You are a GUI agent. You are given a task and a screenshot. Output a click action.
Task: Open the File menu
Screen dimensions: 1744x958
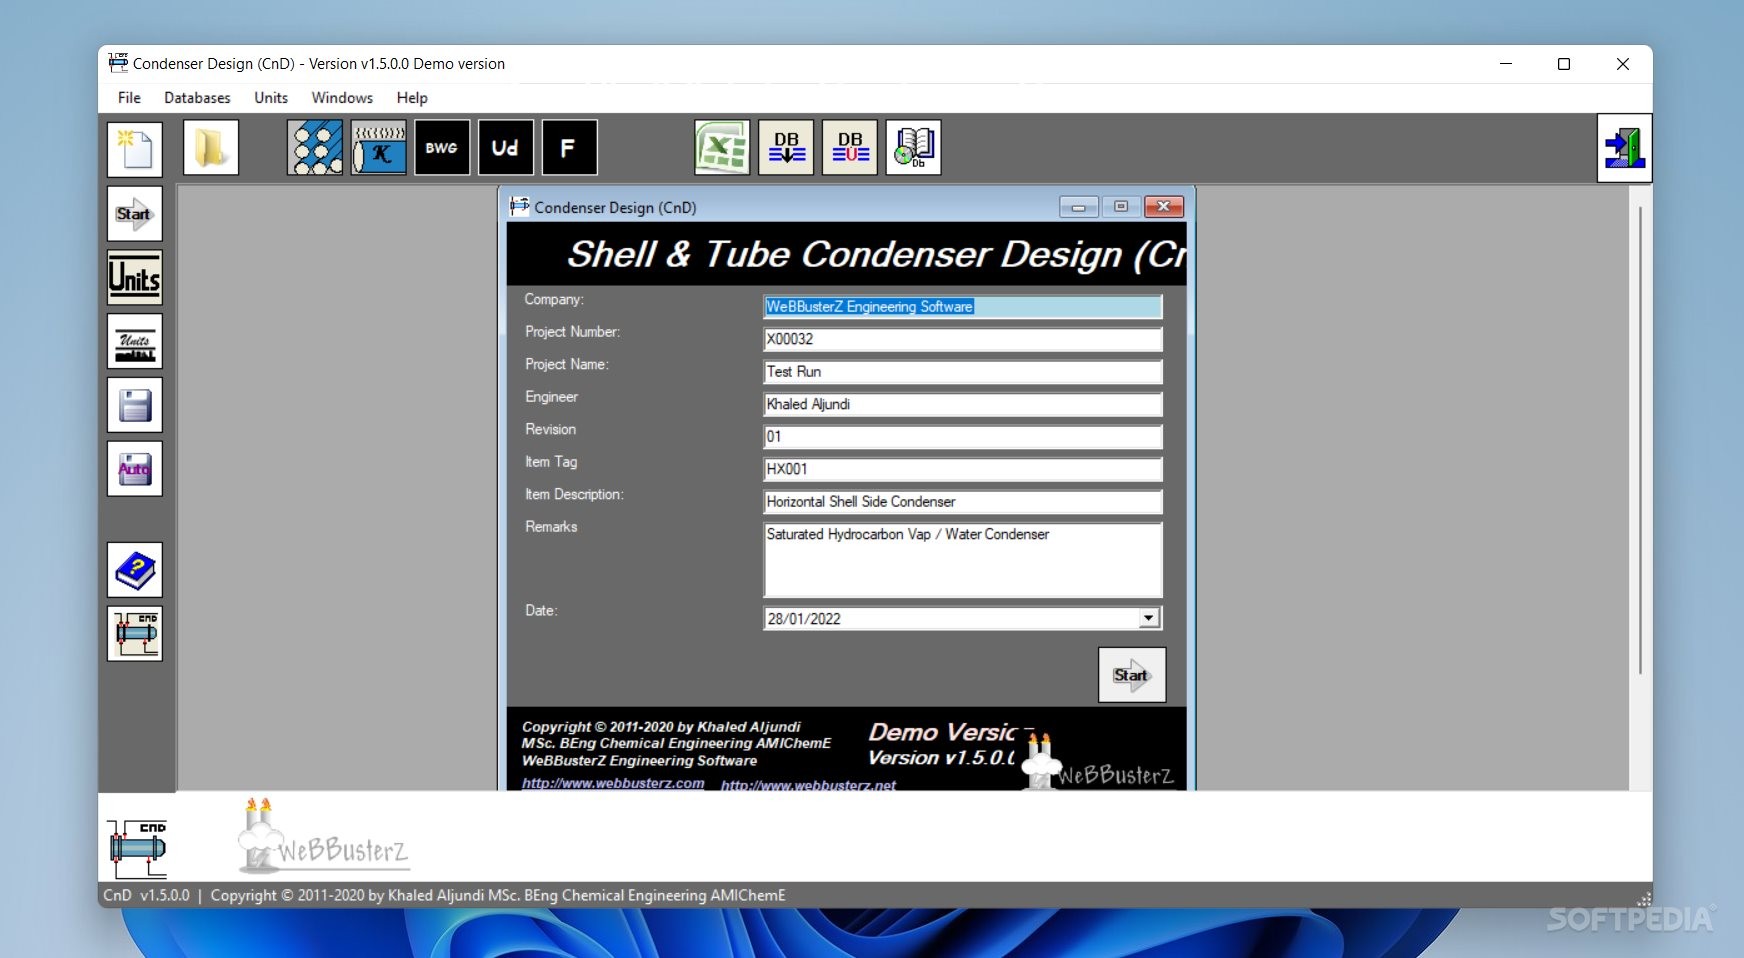[129, 98]
